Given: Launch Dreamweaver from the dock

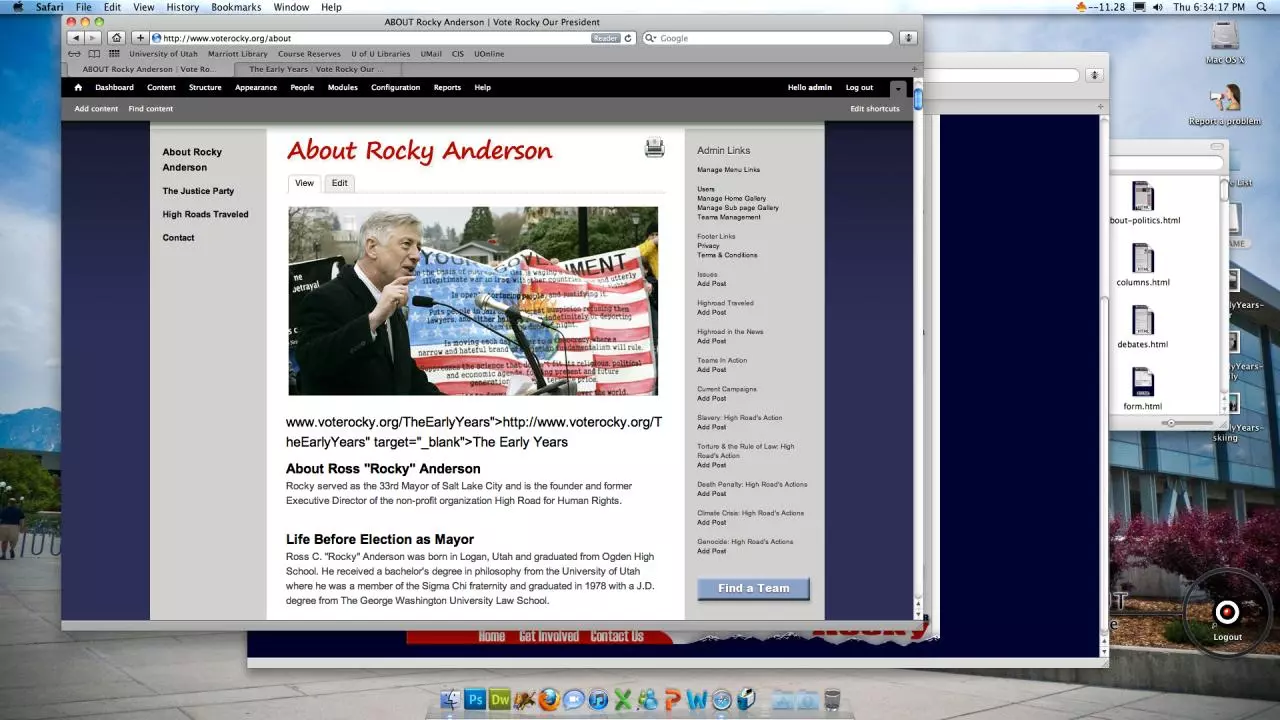Looking at the screenshot, I should tap(500, 700).
